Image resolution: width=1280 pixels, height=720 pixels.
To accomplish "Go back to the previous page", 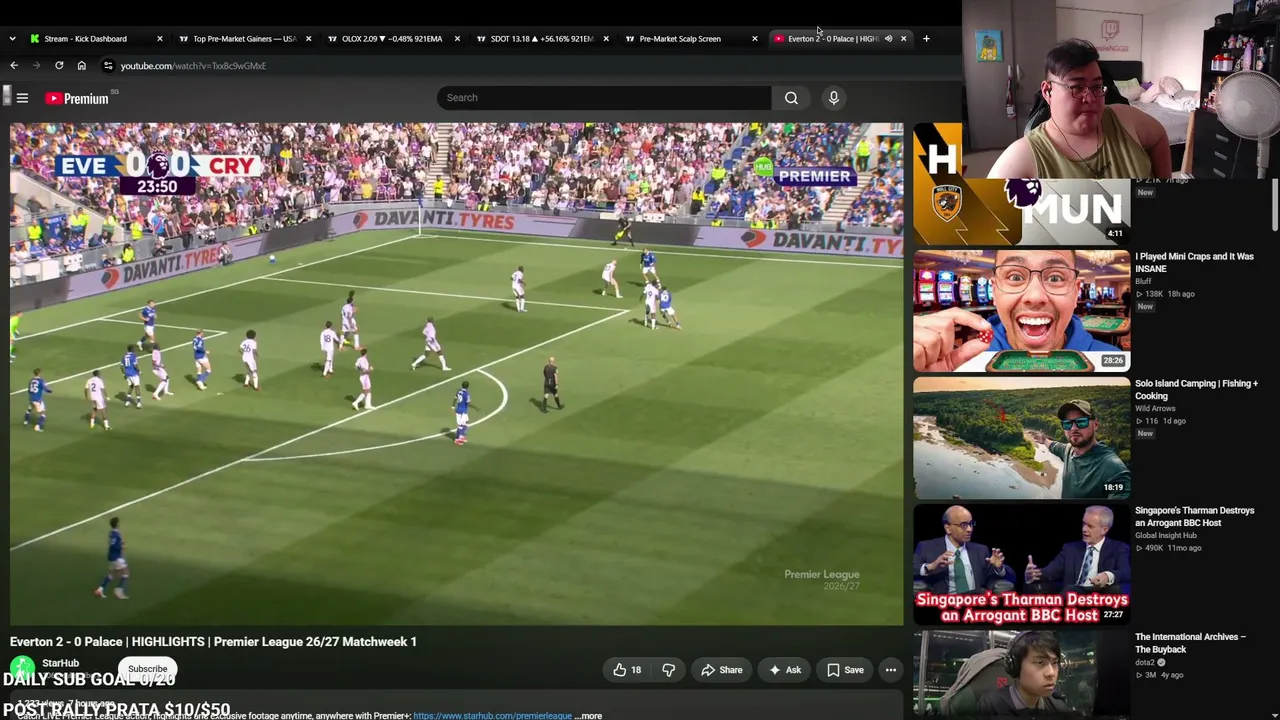I will coord(14,66).
